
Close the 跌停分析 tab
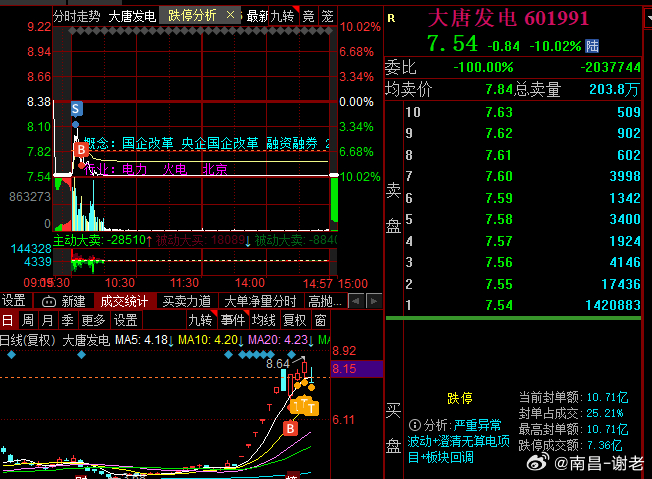point(230,15)
